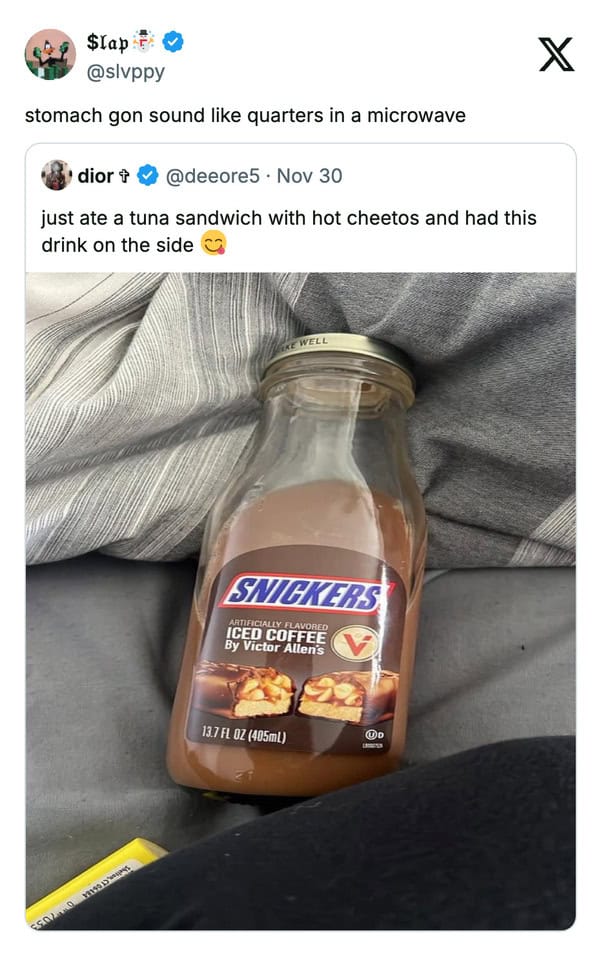Click dior's blue verified checkmark badge
The image size is (599, 962).
147,176
